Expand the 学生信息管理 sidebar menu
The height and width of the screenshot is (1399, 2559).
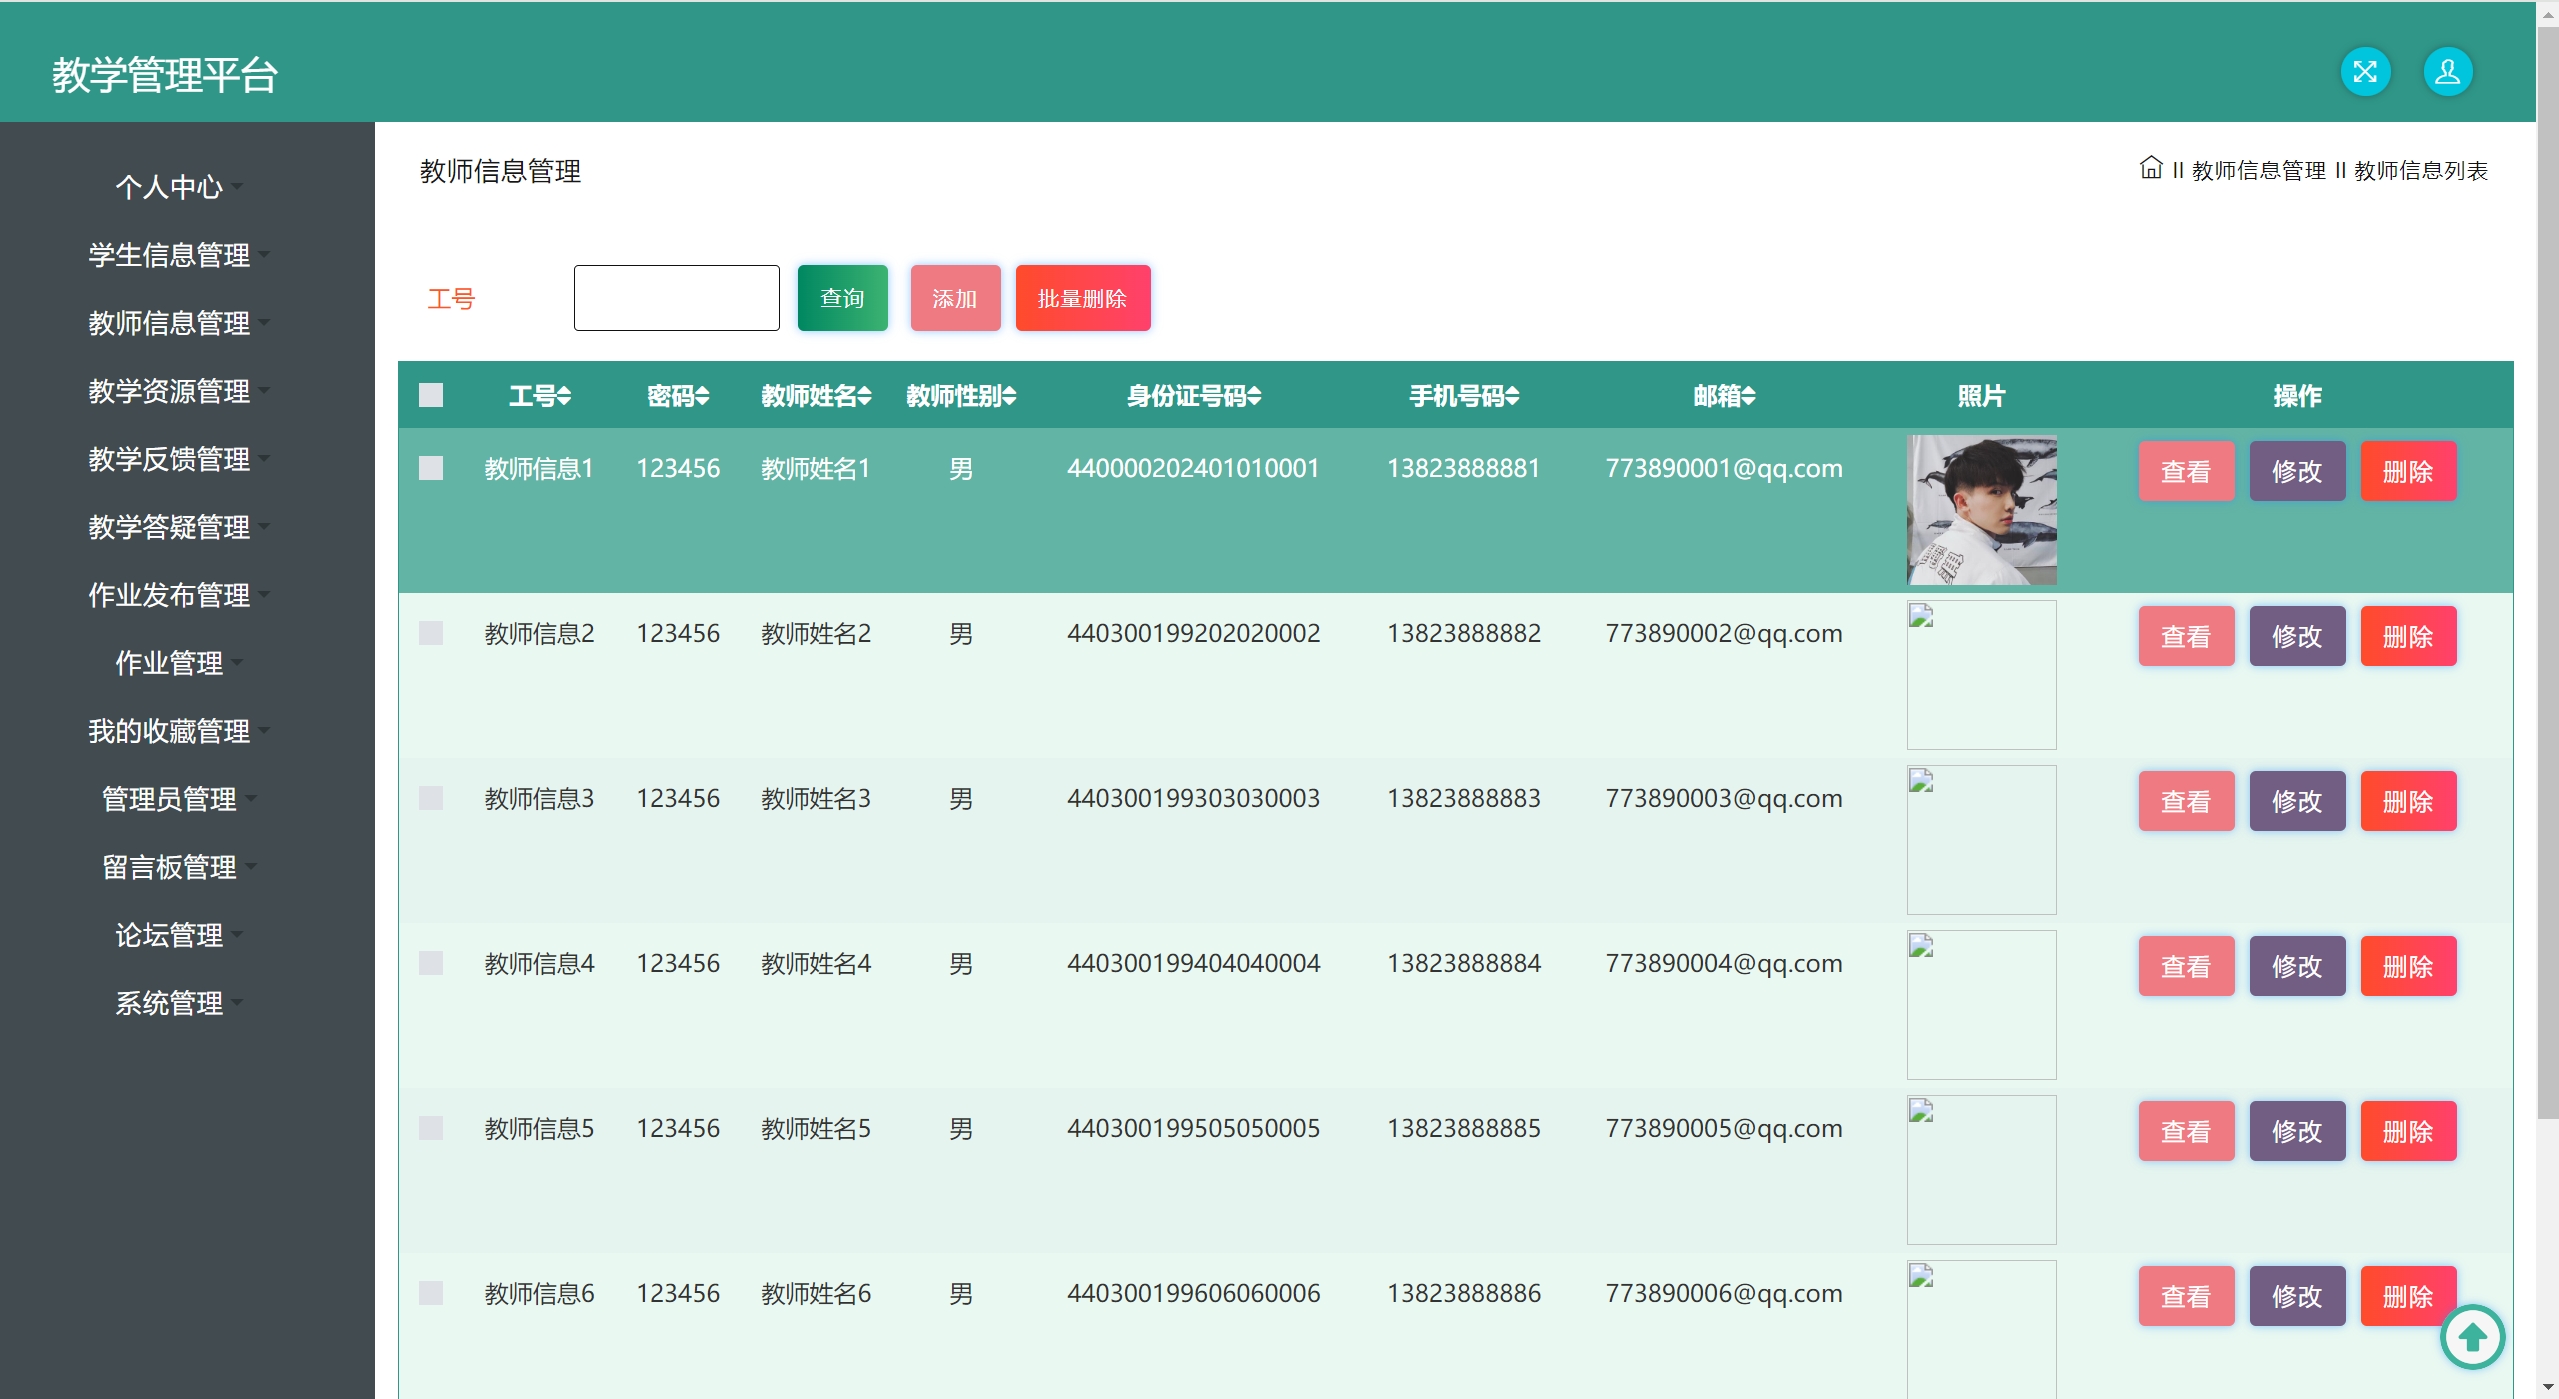pyautogui.click(x=170, y=255)
